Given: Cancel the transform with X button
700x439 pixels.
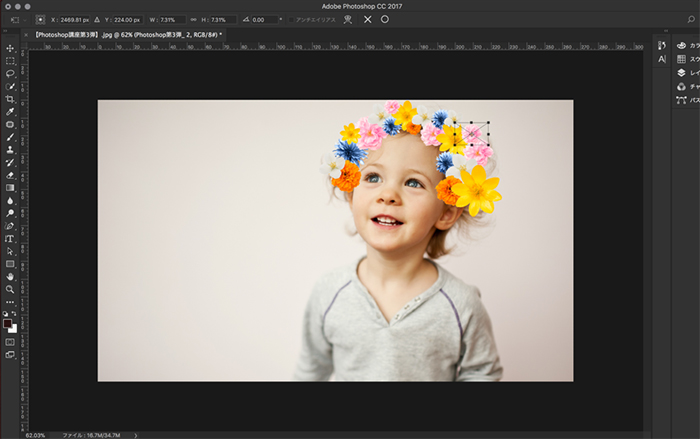Looking at the screenshot, I should [367, 20].
